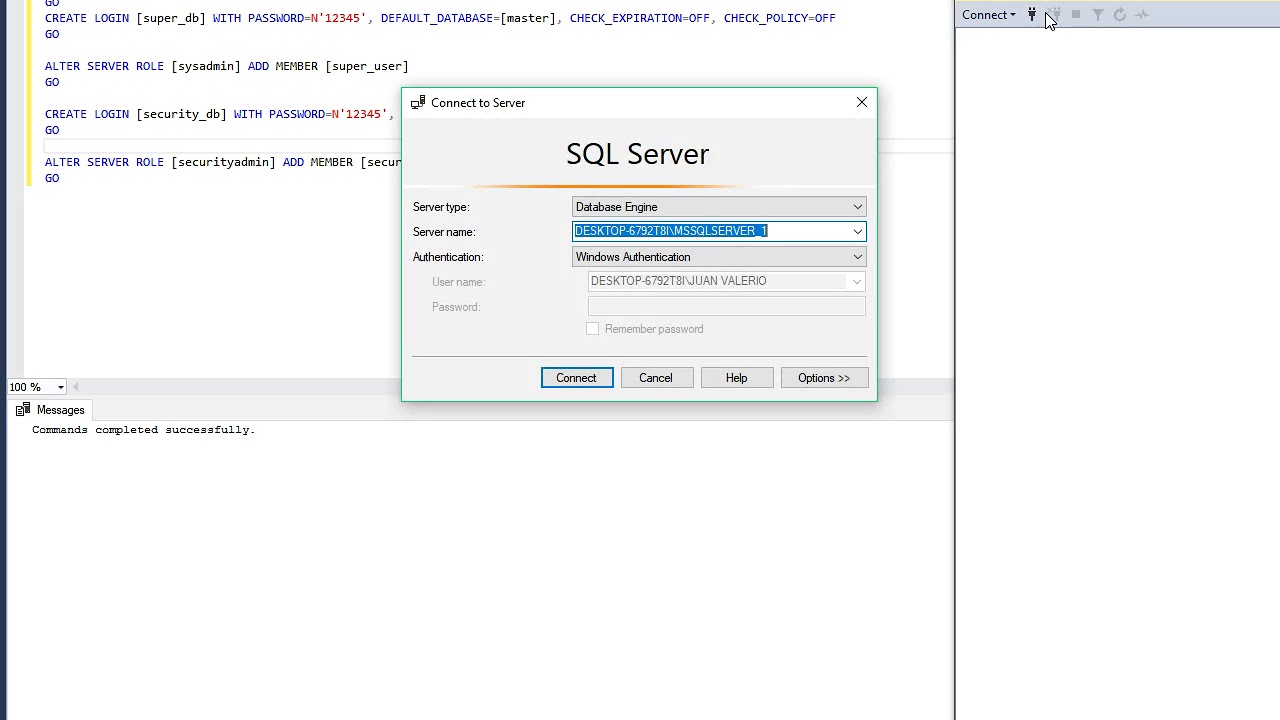Click the Cancel button
Viewport: 1280px width, 720px height.
[656, 378]
